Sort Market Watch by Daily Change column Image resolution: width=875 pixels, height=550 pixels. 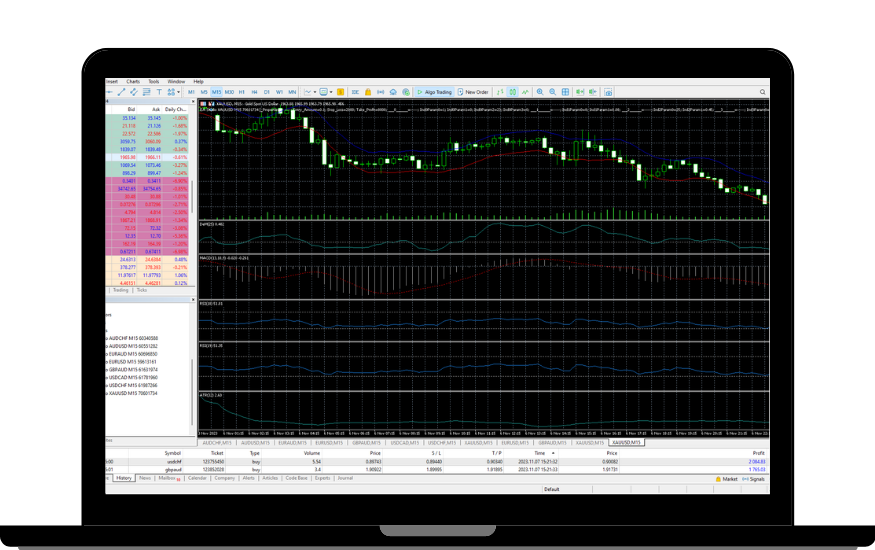(x=175, y=109)
